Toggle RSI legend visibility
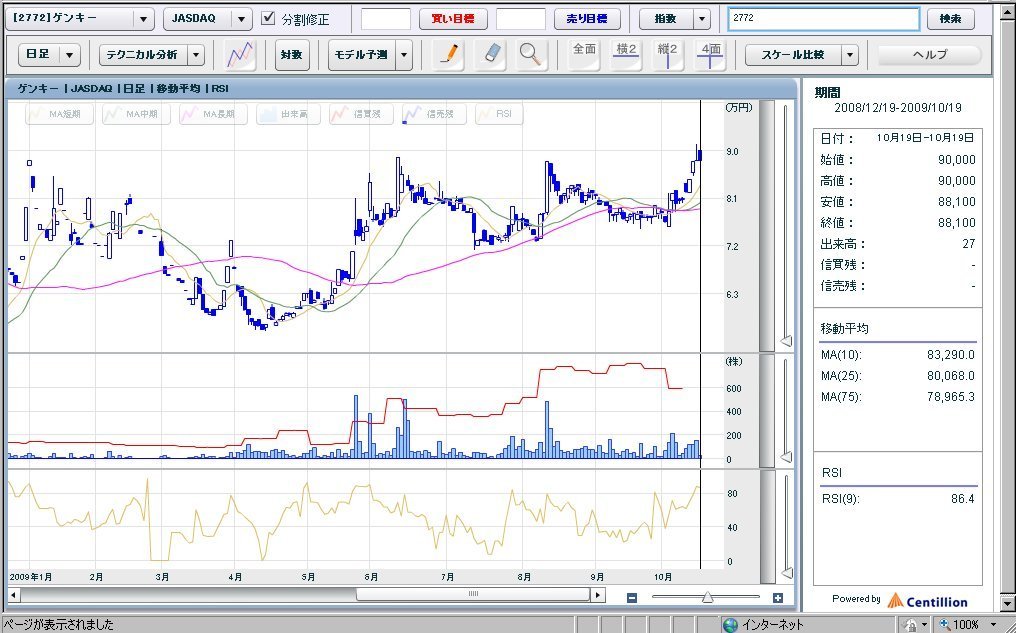This screenshot has height=633, width=1016. 498,115
